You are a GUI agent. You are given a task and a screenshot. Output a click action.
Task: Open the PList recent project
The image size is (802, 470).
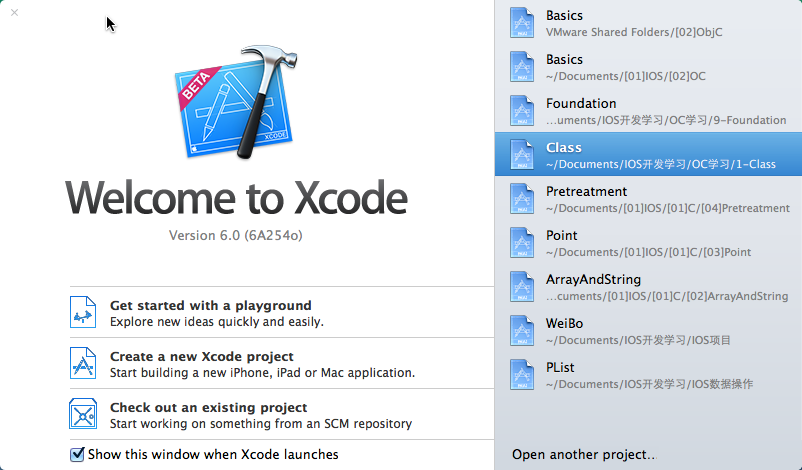648,374
